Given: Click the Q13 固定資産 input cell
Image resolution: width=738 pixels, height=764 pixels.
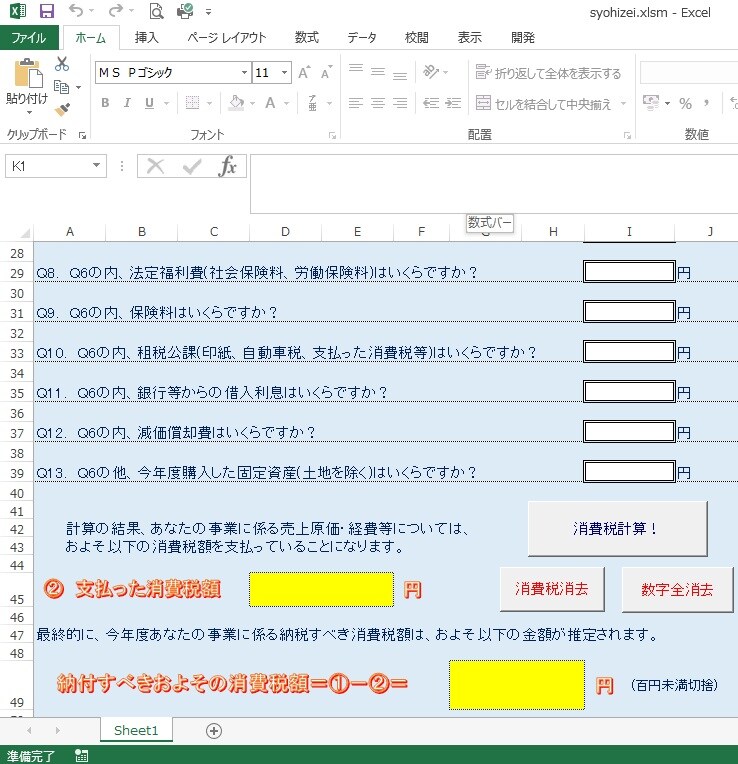Looking at the screenshot, I should pyautogui.click(x=629, y=471).
